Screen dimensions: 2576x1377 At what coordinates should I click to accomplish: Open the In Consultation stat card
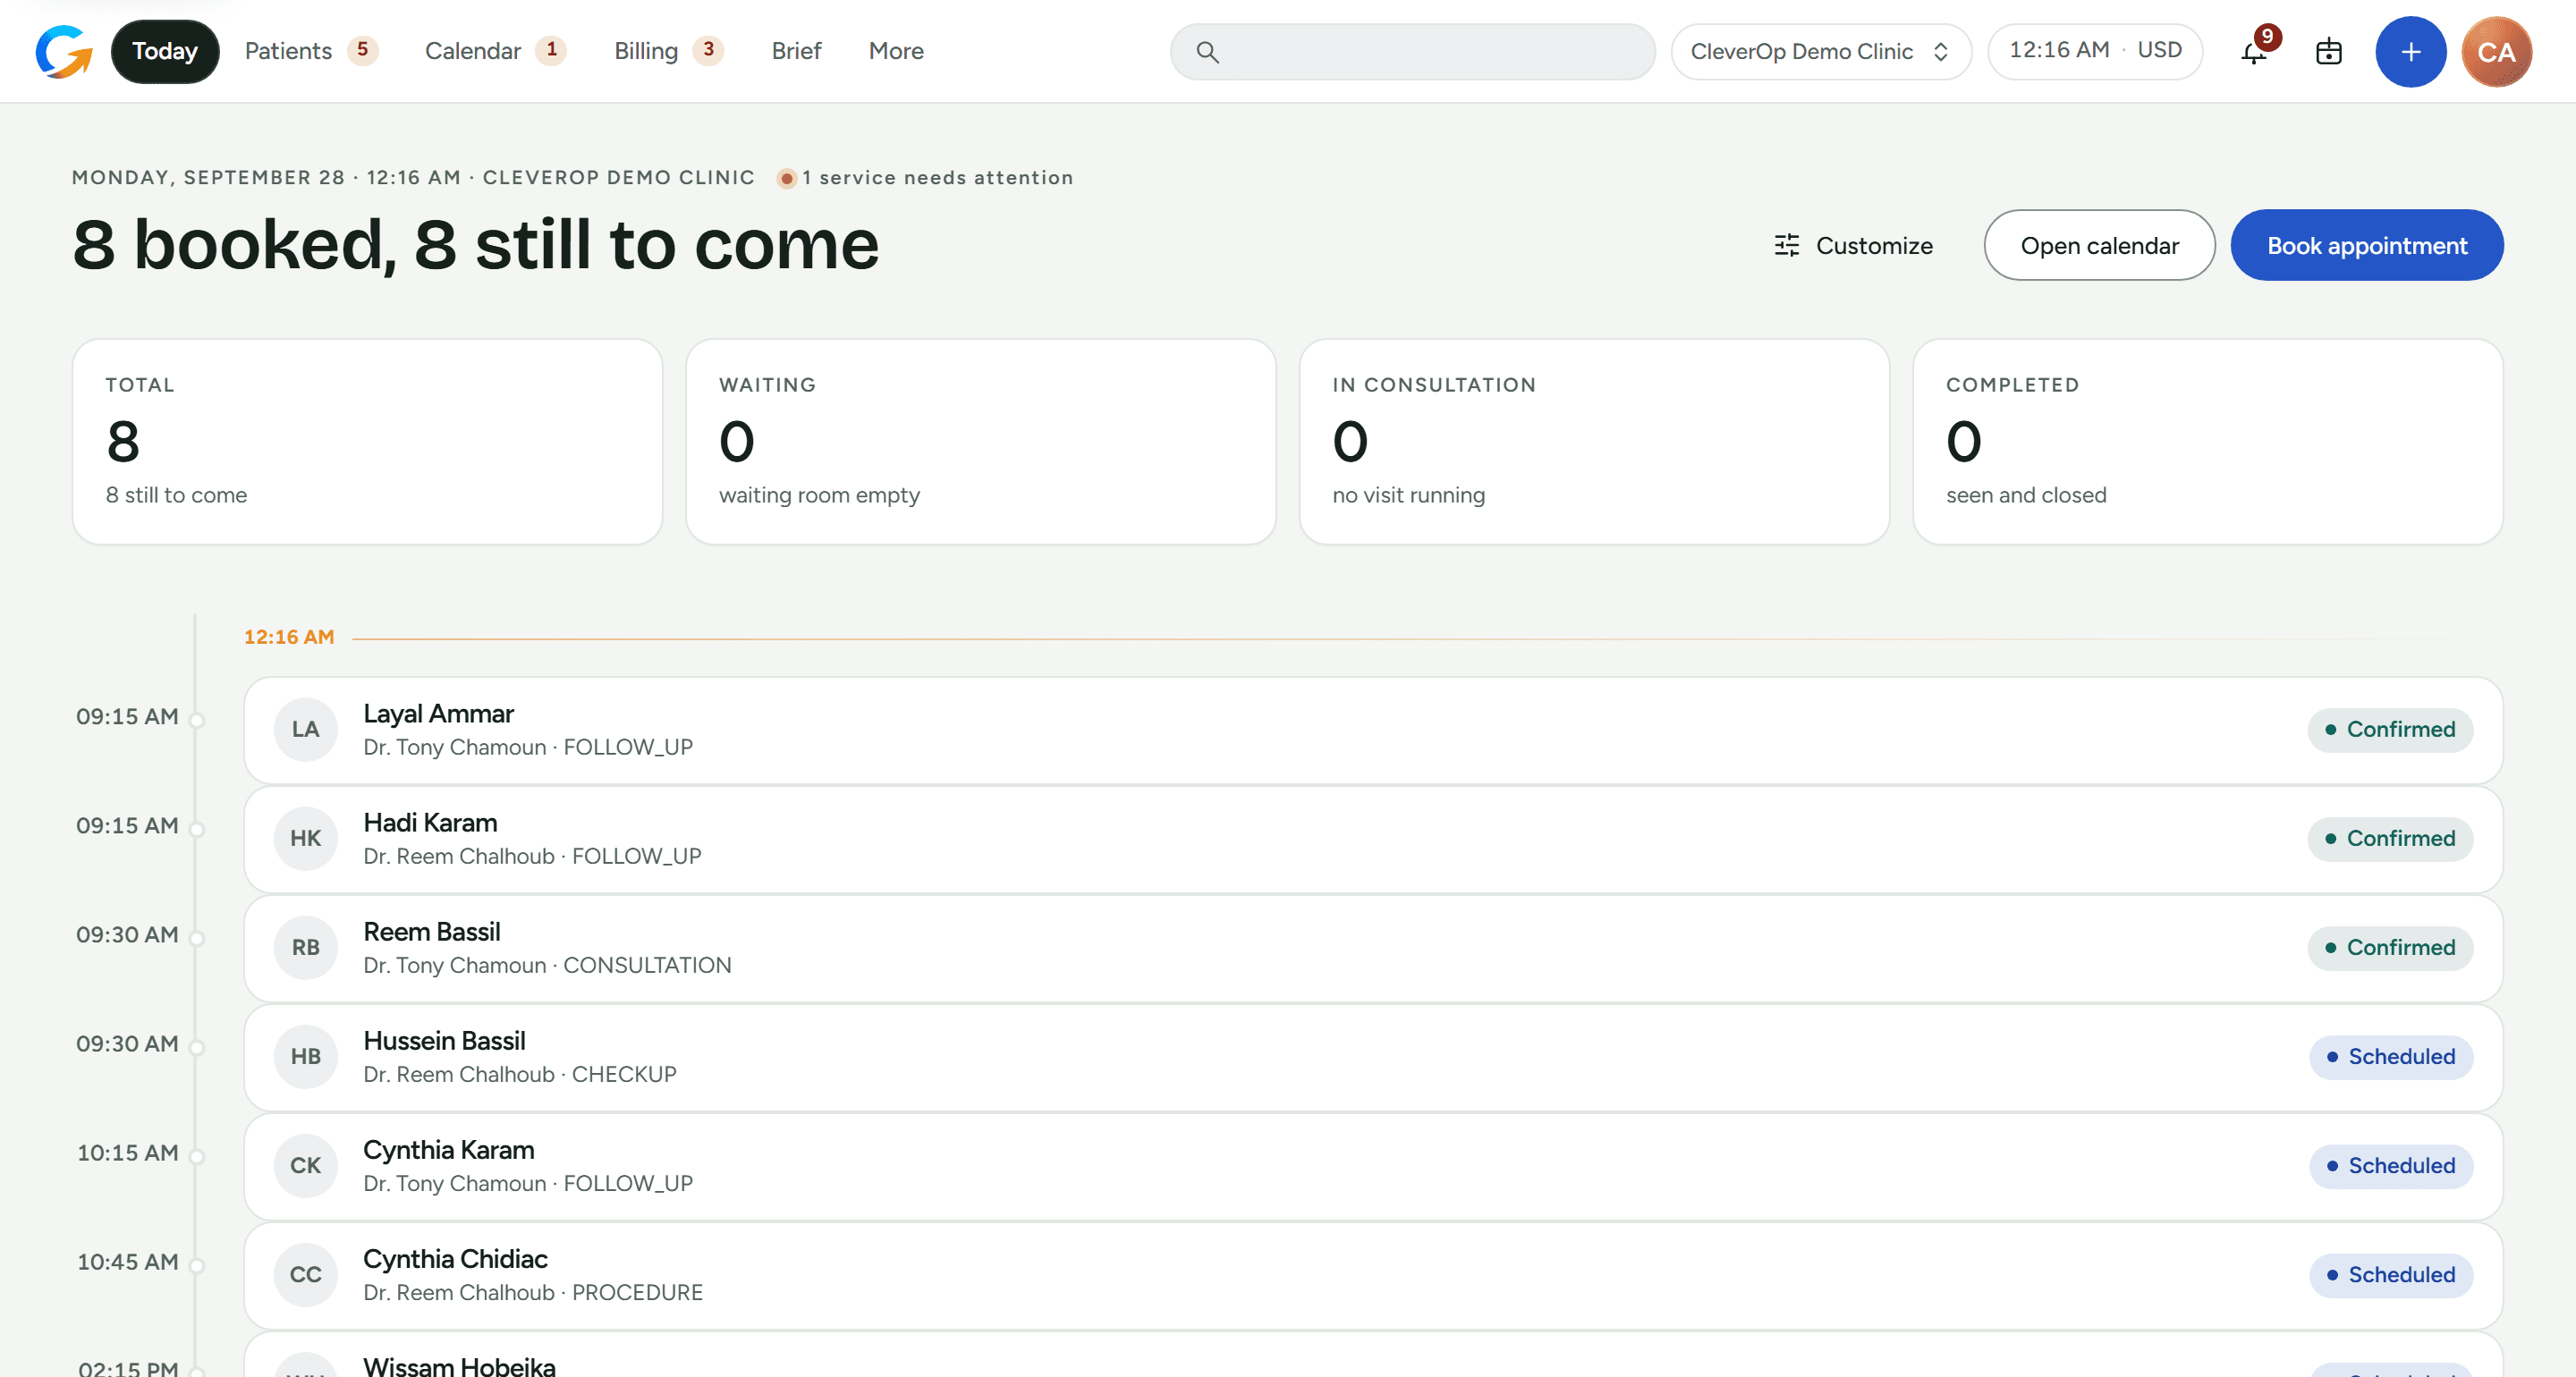pyautogui.click(x=1594, y=441)
